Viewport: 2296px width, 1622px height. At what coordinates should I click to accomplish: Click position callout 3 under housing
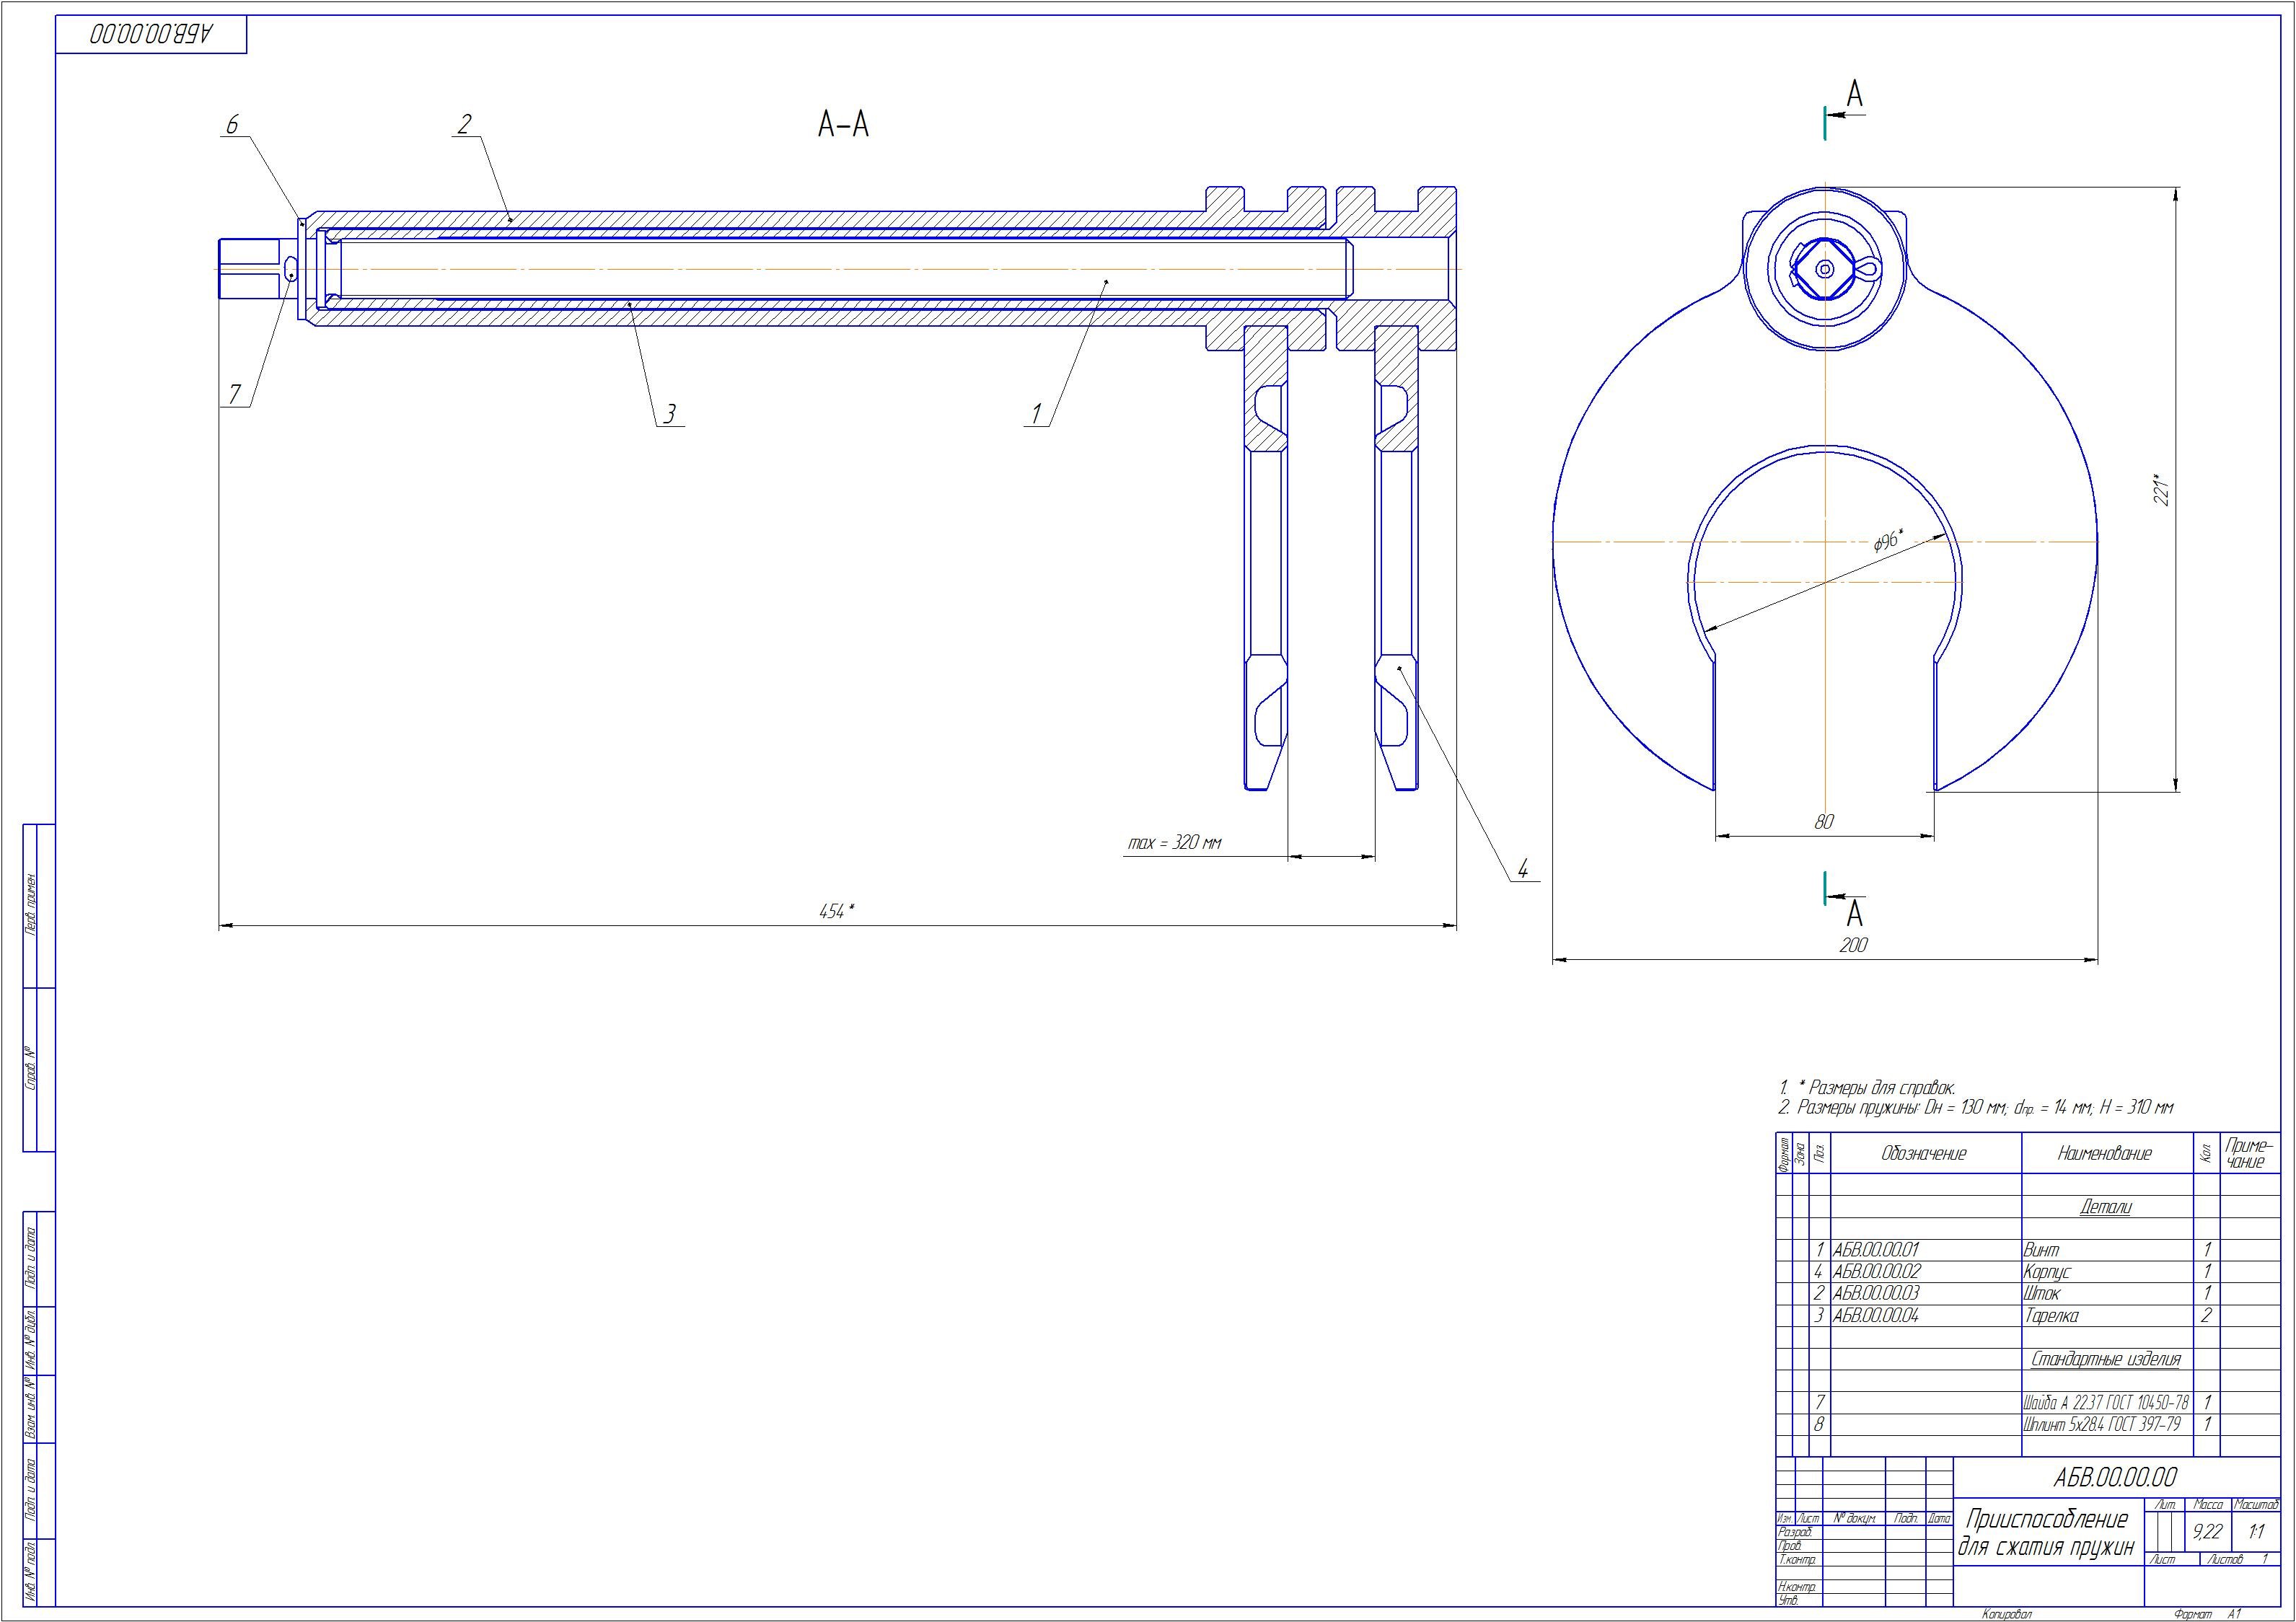(670, 413)
